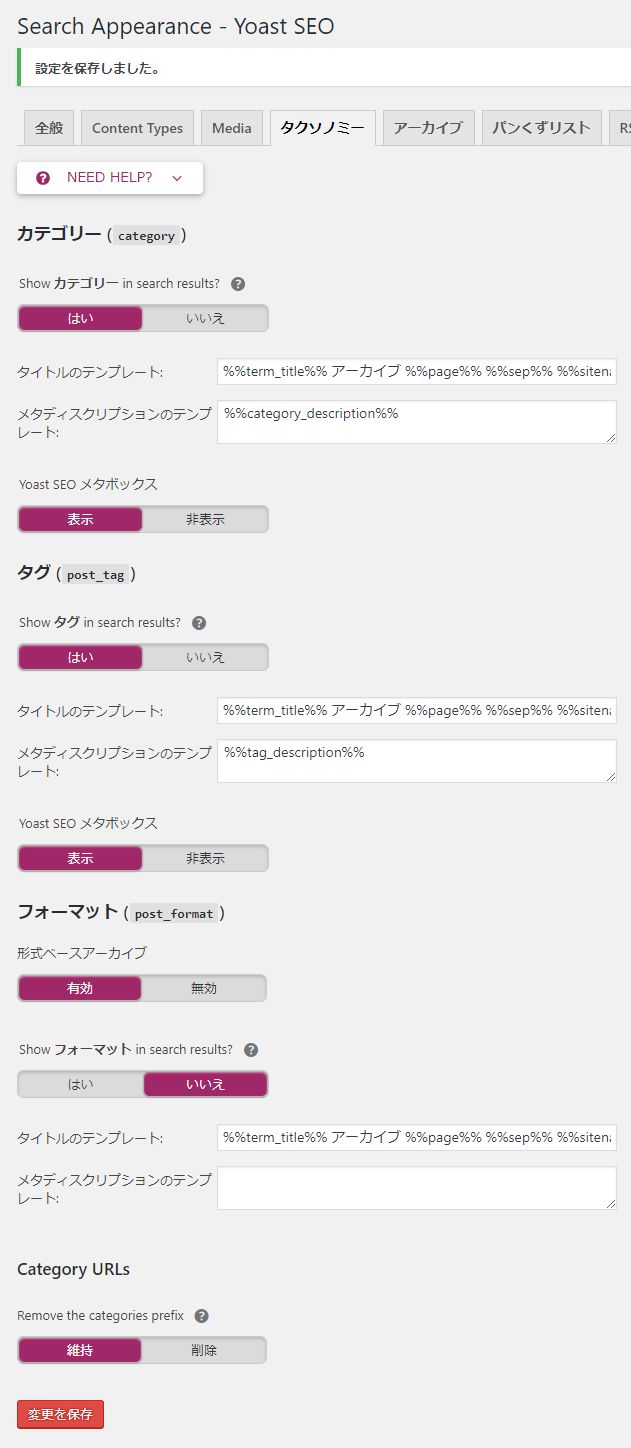Click フォーマット meta description template textarea
The height and width of the screenshot is (1448, 631).
click(417, 1188)
